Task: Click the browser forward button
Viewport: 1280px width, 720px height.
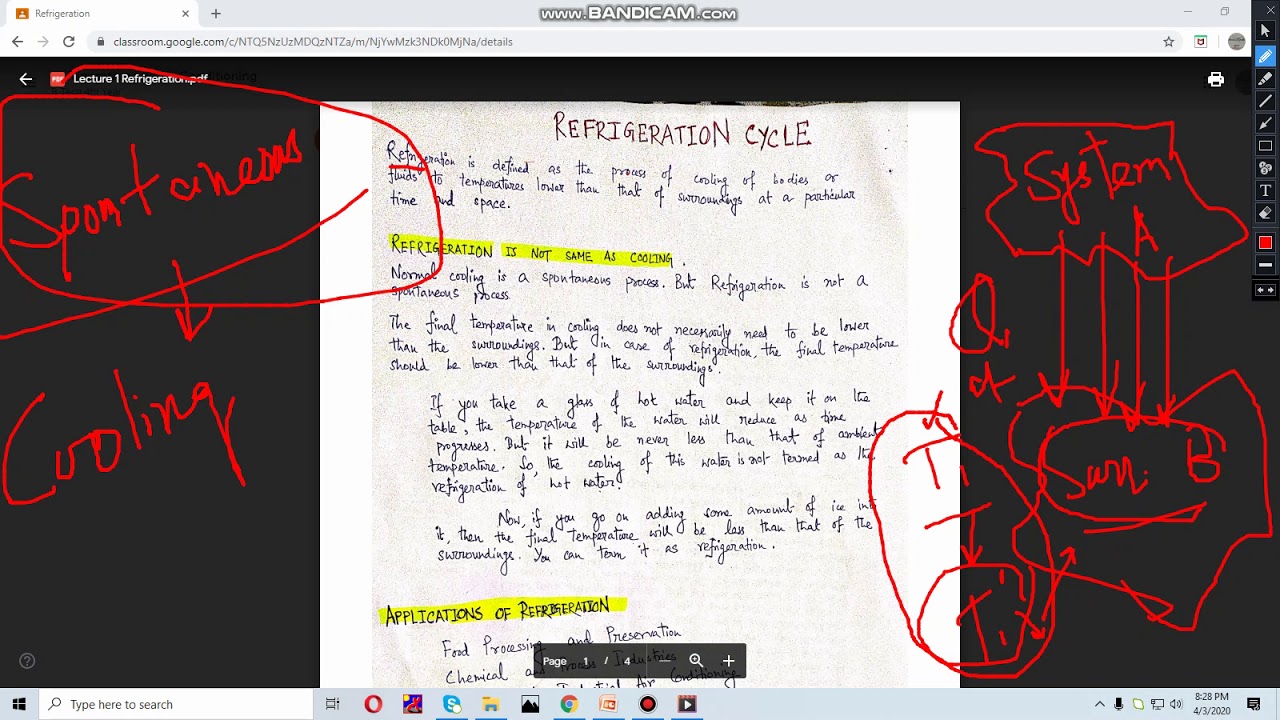Action: [x=42, y=41]
